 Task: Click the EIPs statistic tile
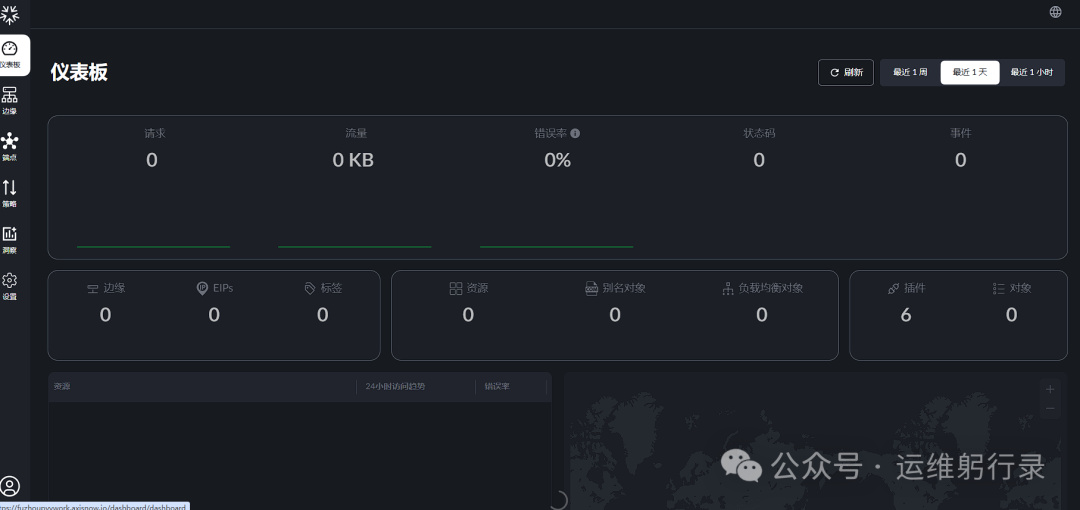(x=214, y=303)
